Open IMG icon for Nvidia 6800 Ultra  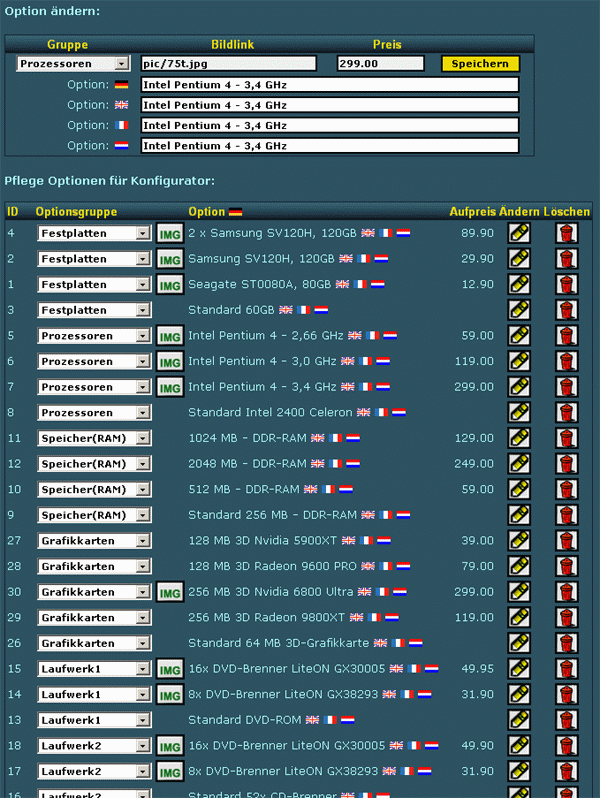point(170,592)
